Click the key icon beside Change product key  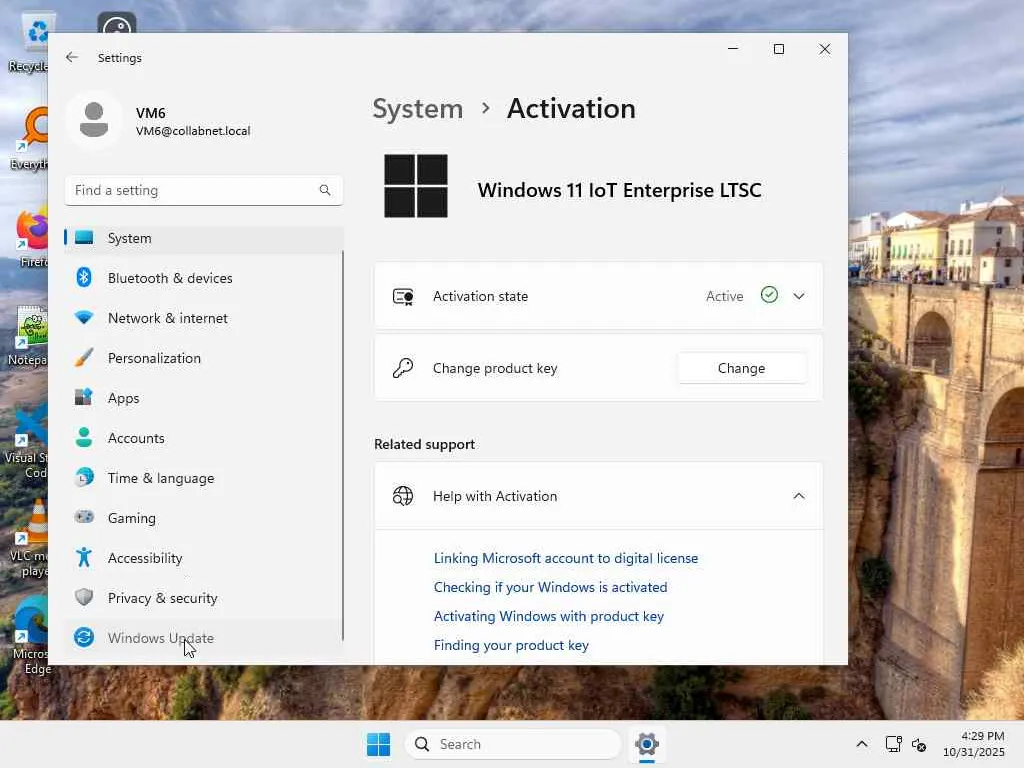click(403, 368)
